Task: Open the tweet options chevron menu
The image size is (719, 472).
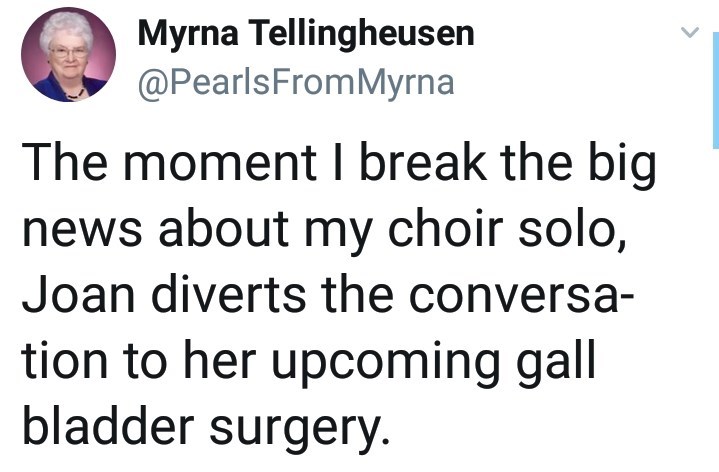Action: (689, 32)
